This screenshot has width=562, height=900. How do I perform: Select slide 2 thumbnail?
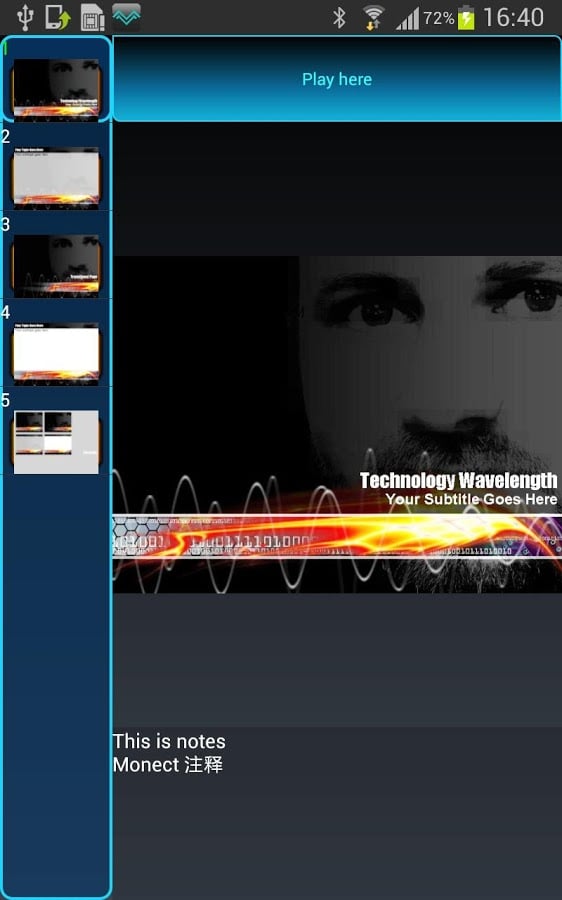point(56,177)
